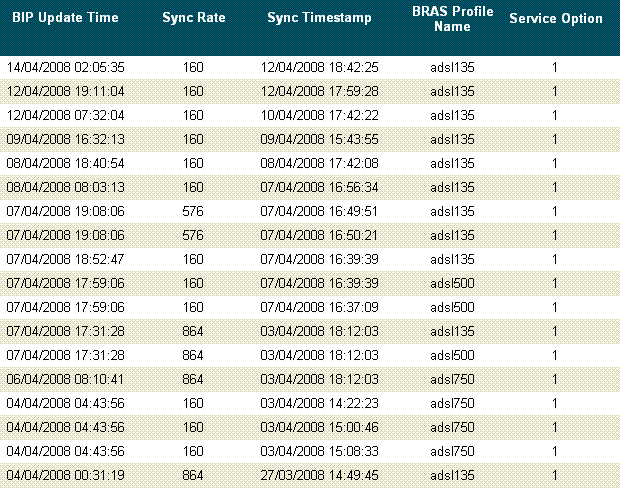This screenshot has width=625, height=488.
Task: Click adsl135 in the 08/04/2008 18:40:54 row
Action: coord(452,163)
